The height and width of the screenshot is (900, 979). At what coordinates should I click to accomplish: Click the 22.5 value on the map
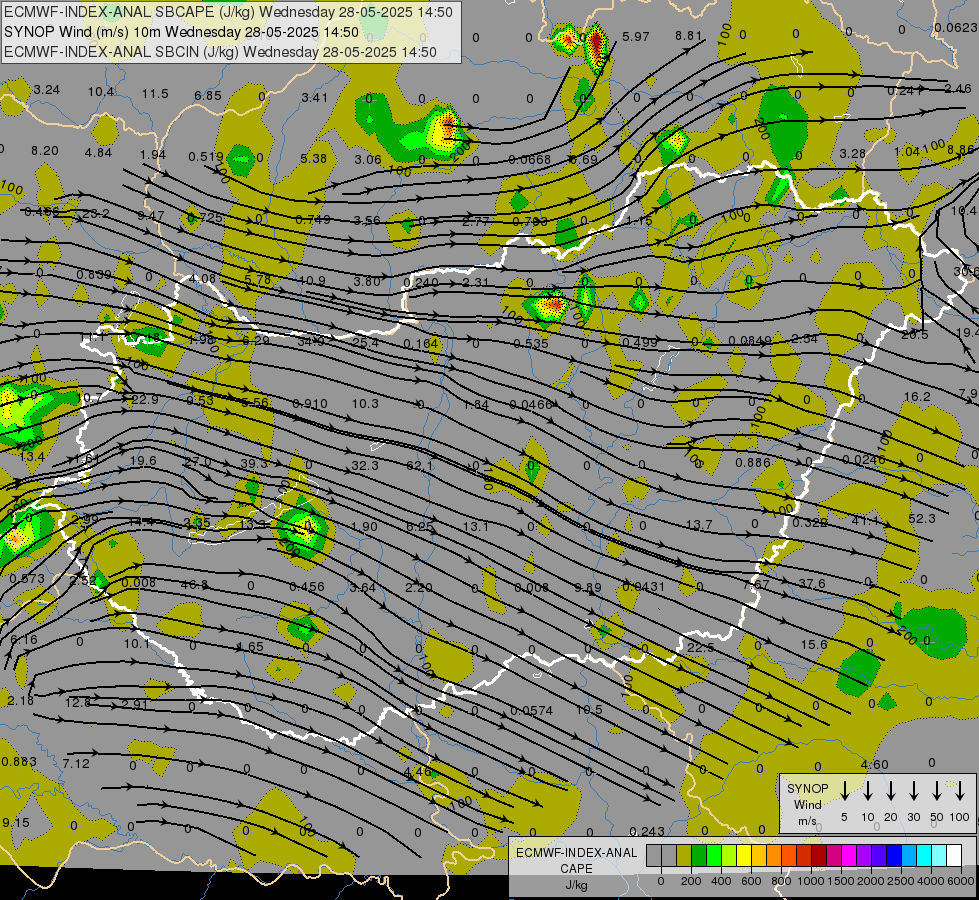pos(701,648)
